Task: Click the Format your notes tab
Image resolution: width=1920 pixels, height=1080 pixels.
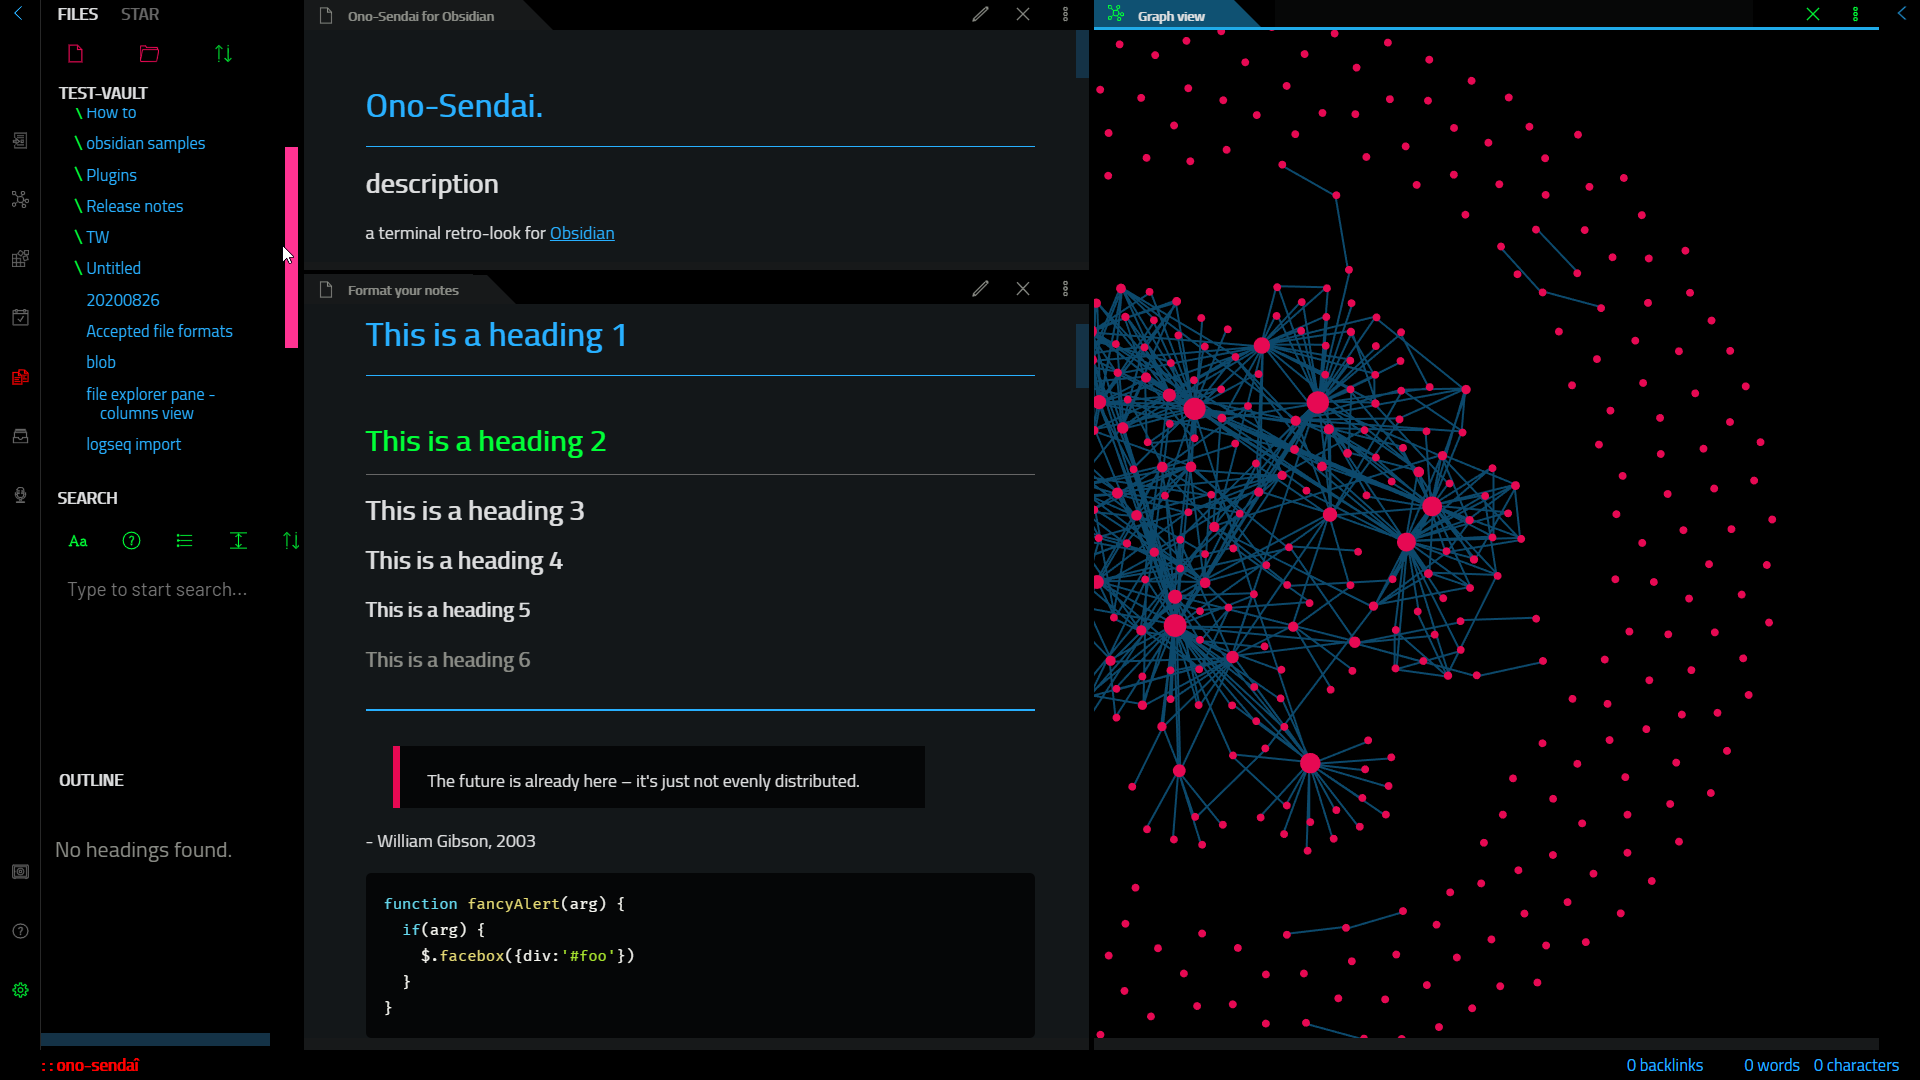Action: pyautogui.click(x=402, y=289)
